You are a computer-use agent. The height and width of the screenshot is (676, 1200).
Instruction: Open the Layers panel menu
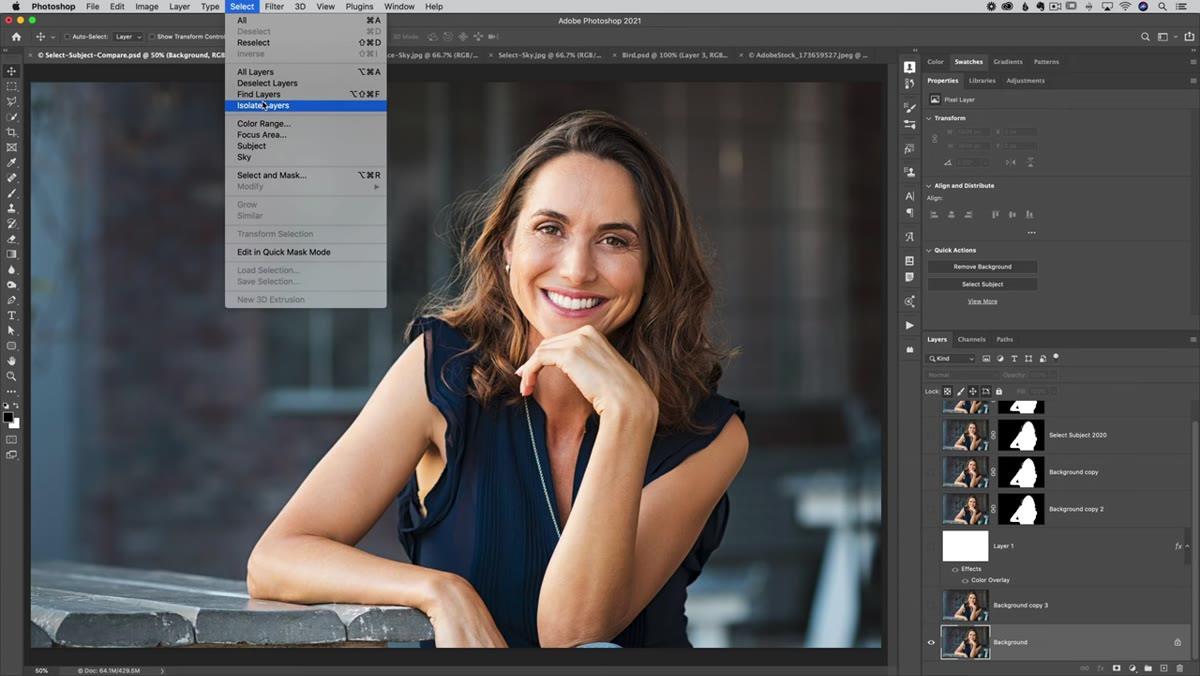point(1193,339)
